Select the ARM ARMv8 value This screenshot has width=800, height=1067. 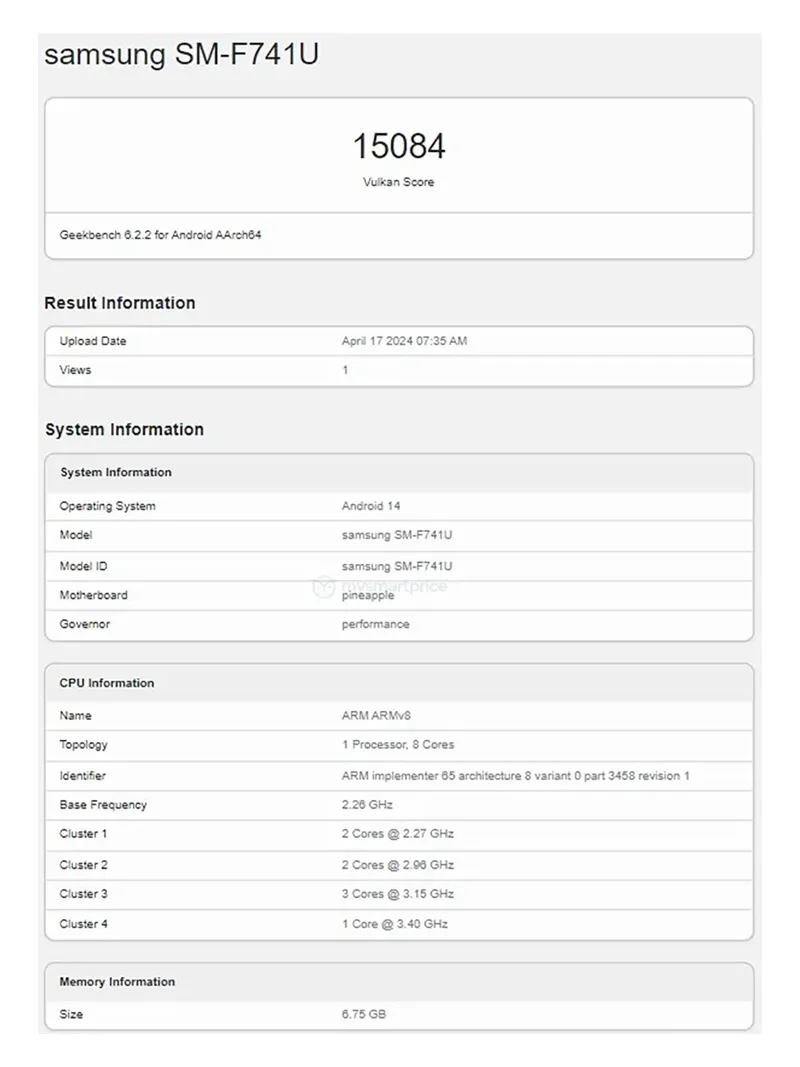tap(376, 716)
